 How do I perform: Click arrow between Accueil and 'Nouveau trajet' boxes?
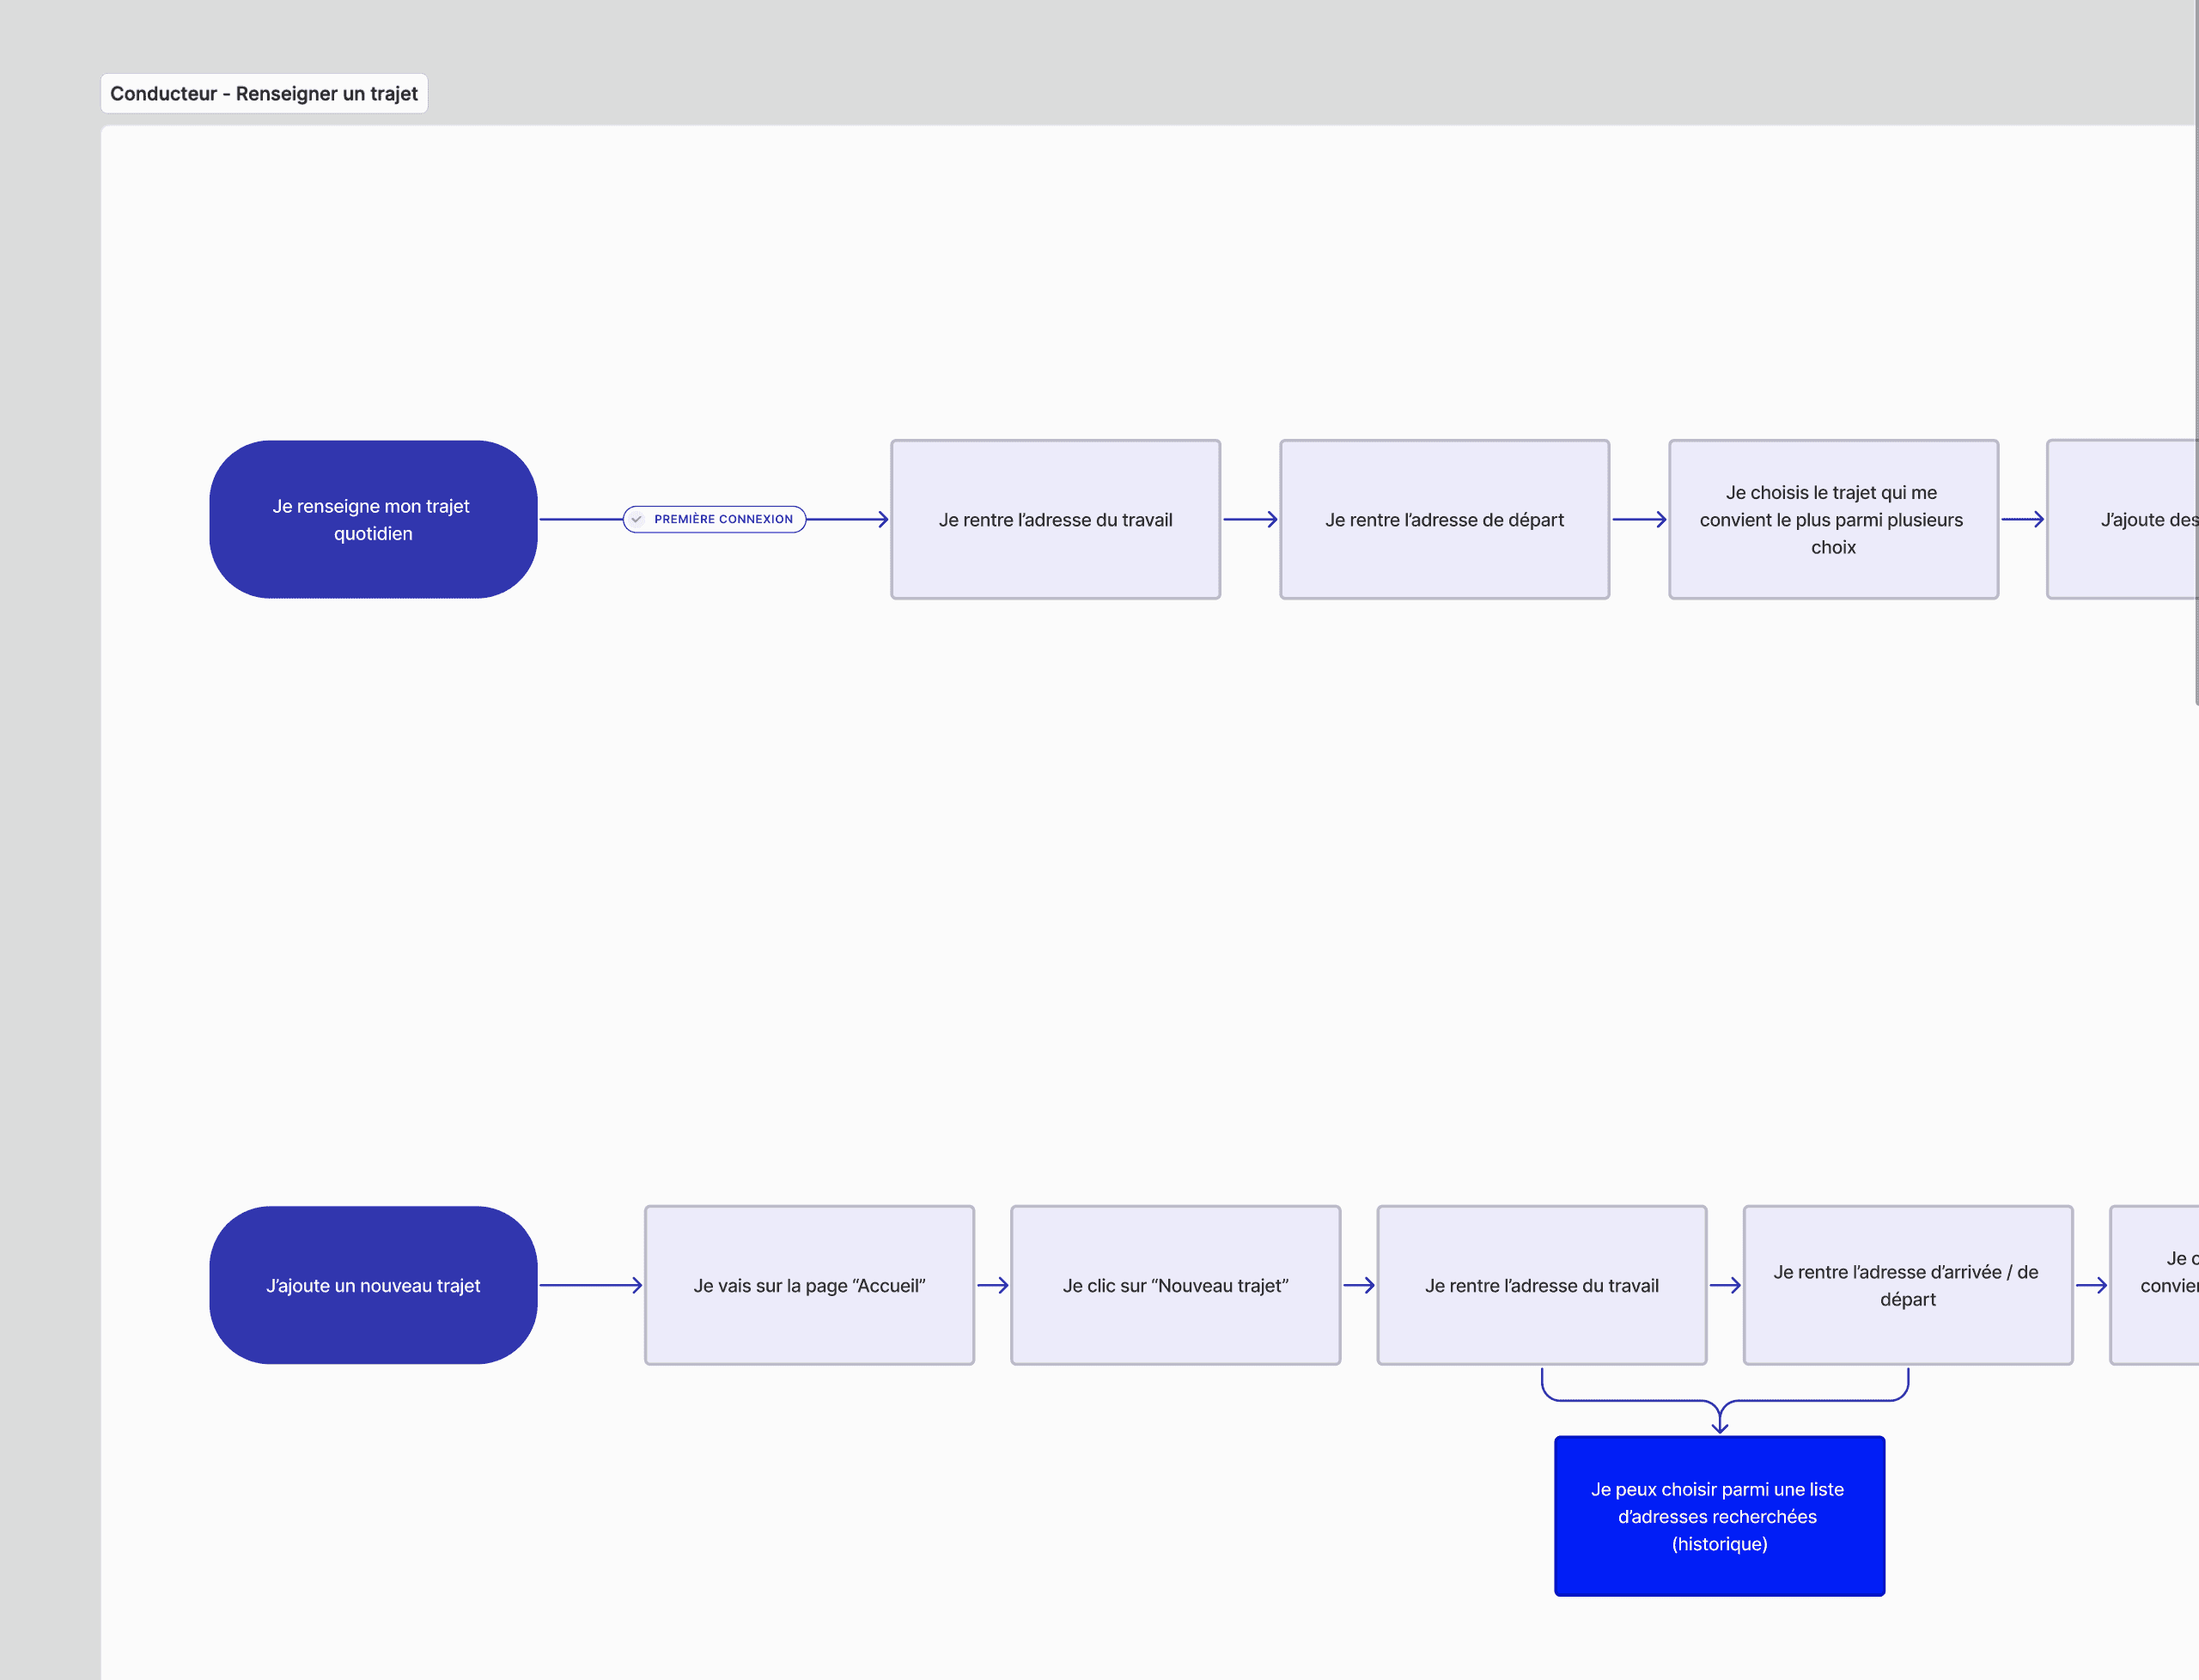pos(992,1285)
